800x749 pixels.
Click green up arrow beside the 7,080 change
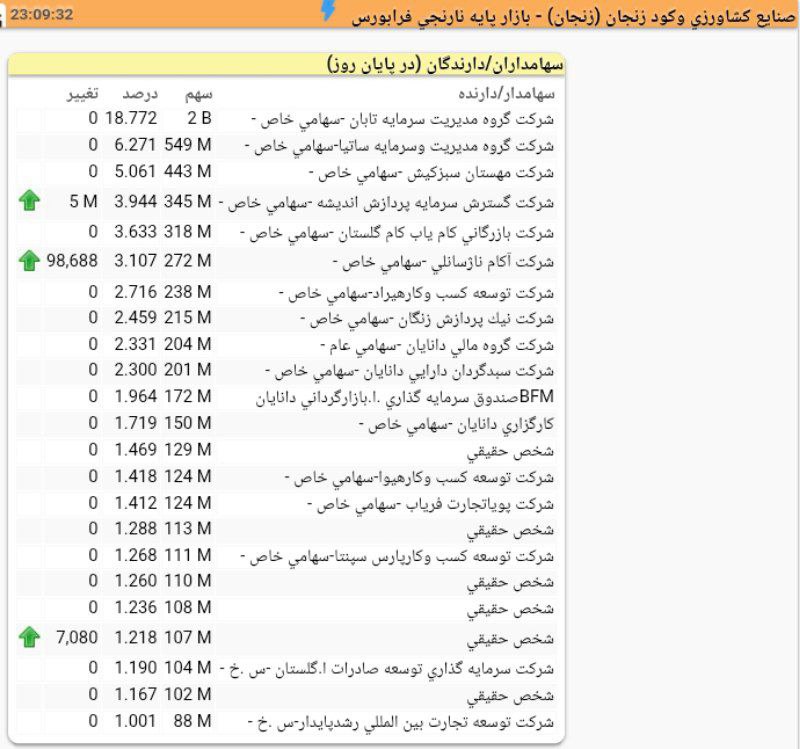[29, 637]
